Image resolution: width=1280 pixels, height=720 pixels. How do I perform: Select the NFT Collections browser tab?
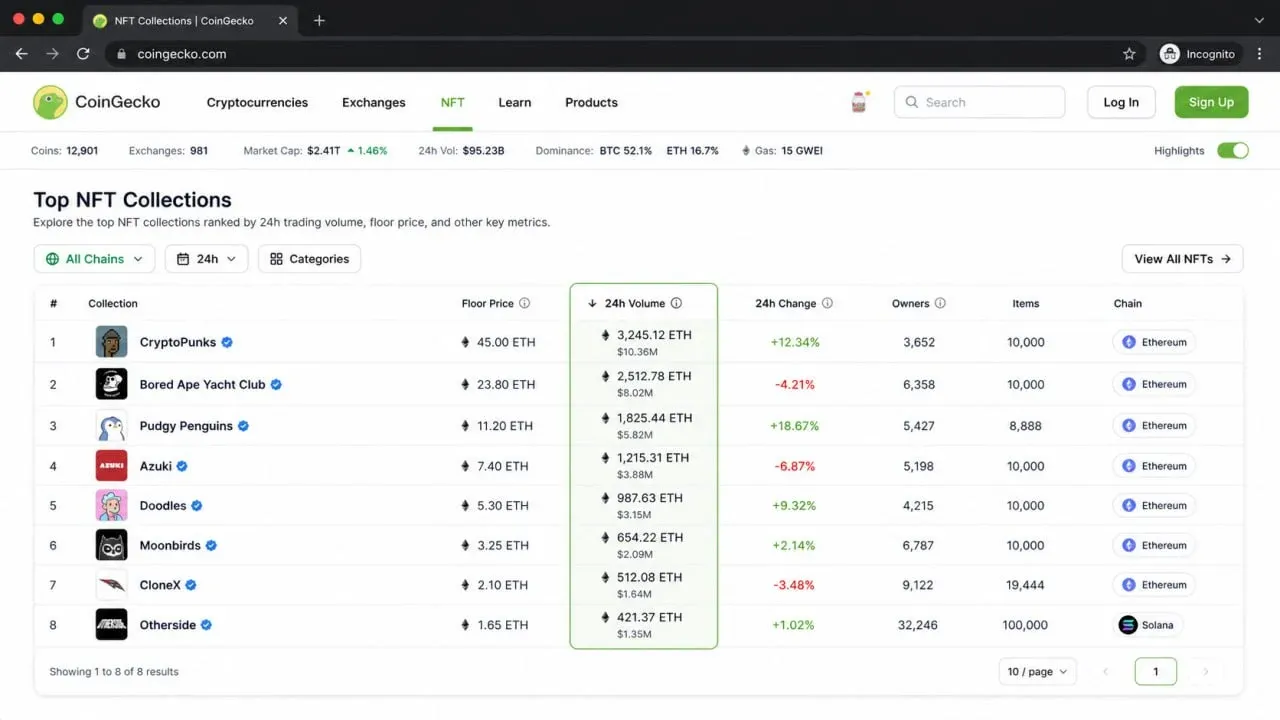190,20
